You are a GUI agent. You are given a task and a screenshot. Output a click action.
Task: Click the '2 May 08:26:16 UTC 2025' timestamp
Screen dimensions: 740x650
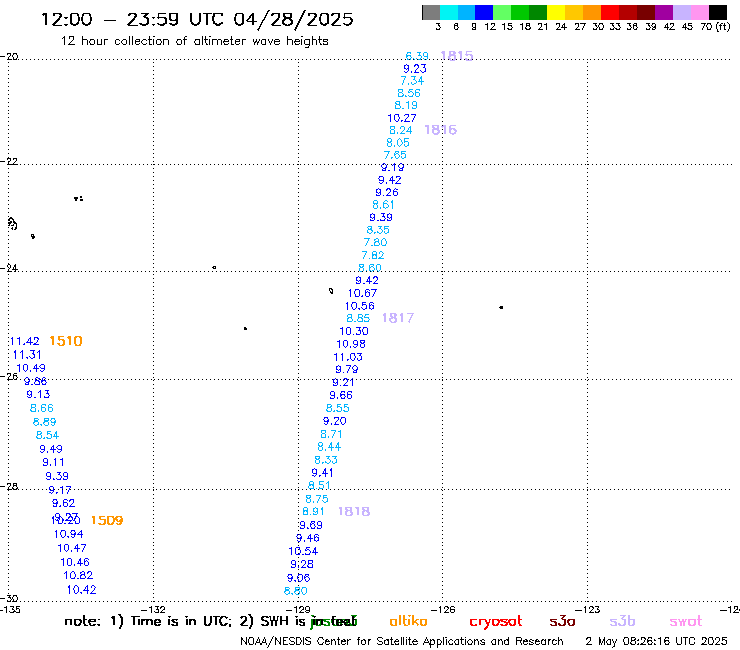click(656, 641)
